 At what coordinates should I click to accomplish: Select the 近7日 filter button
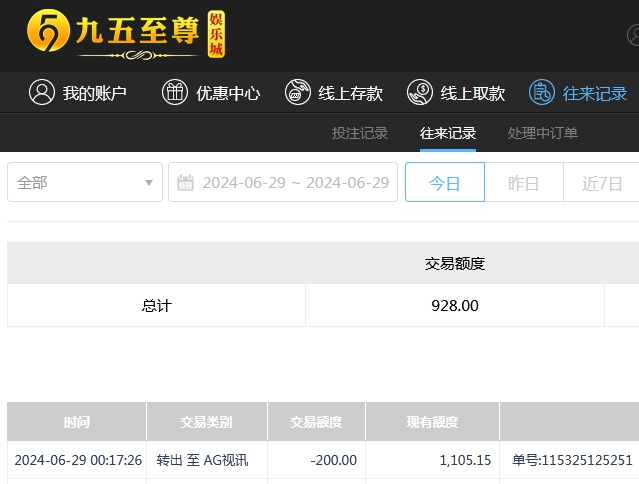[602, 182]
